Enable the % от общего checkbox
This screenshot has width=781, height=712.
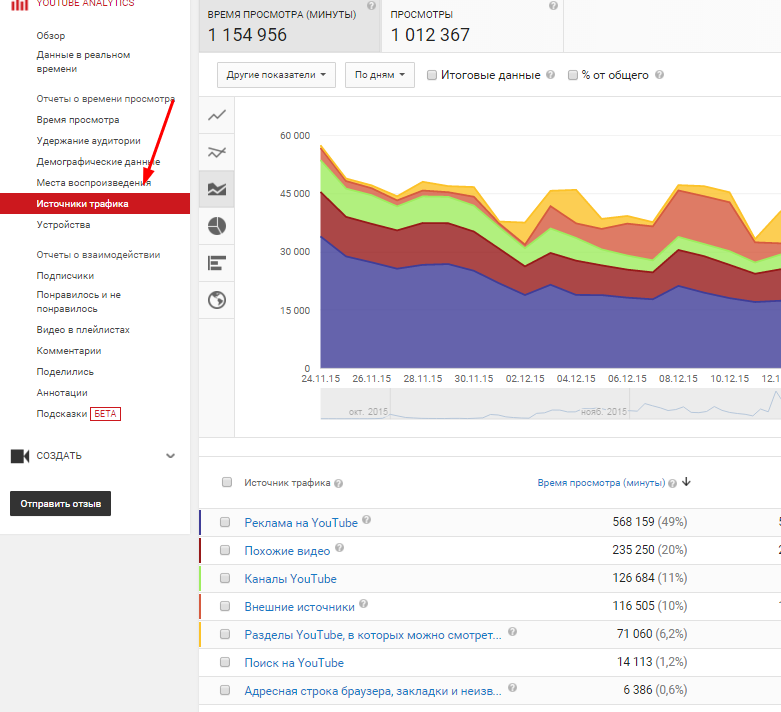573,75
